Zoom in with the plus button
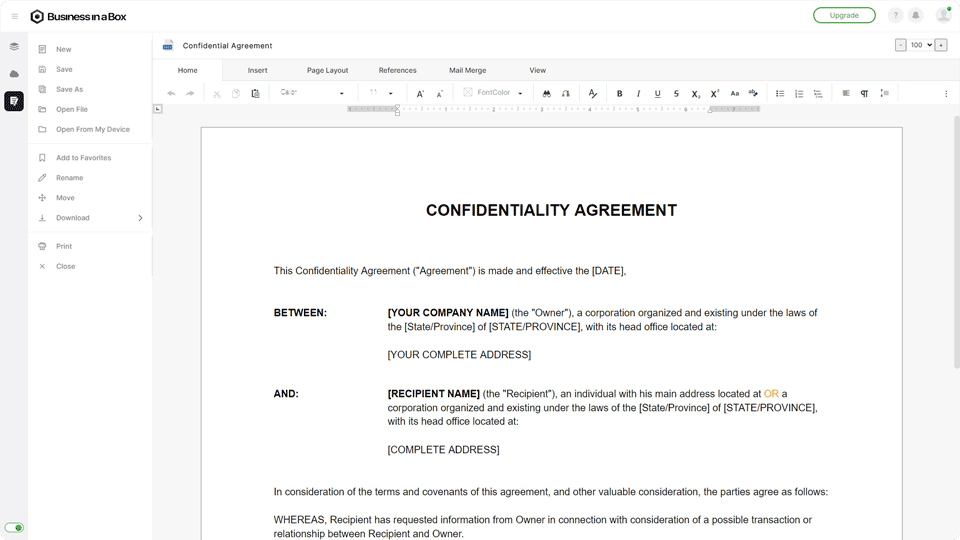This screenshot has width=960, height=540. tap(942, 45)
